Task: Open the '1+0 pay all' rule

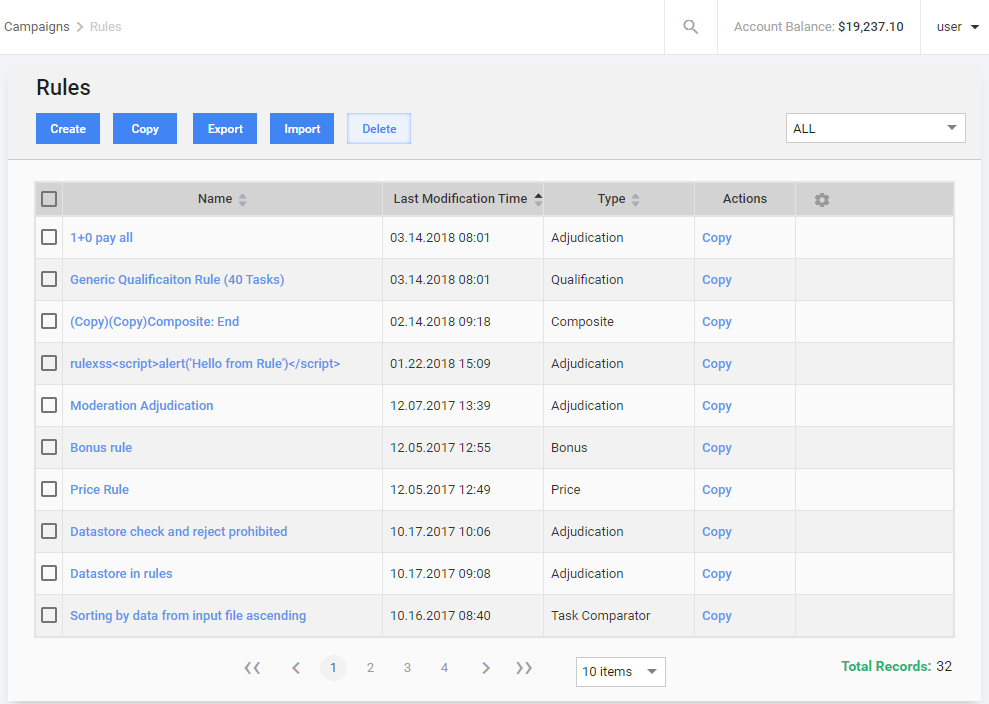Action: click(x=102, y=238)
